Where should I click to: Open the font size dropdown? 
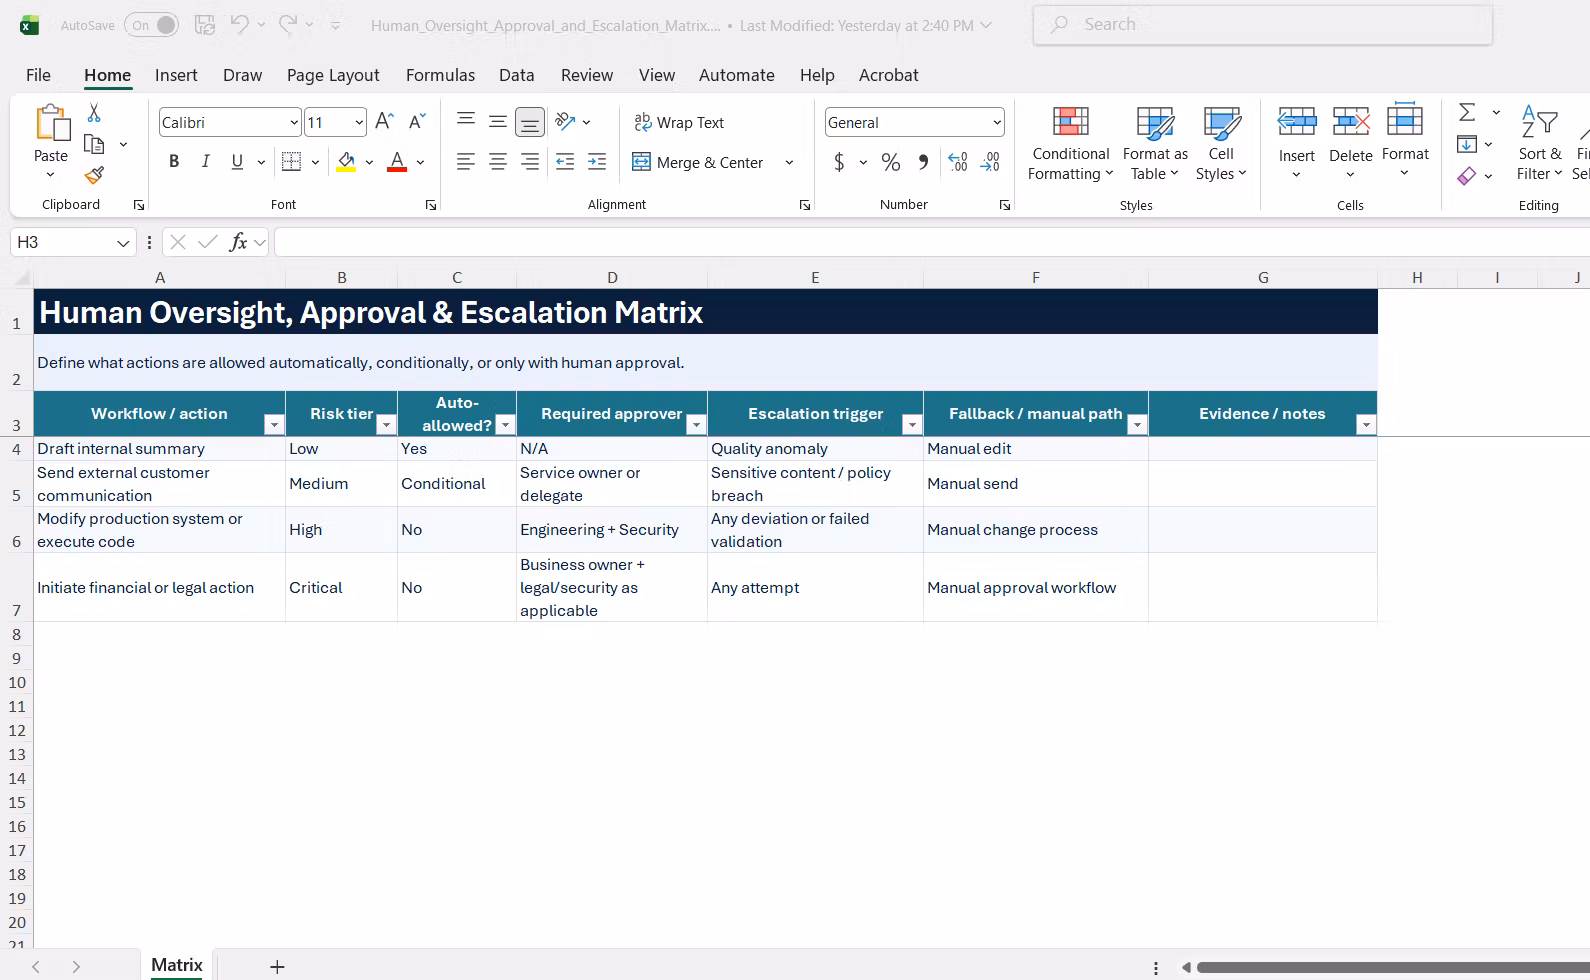pos(359,122)
